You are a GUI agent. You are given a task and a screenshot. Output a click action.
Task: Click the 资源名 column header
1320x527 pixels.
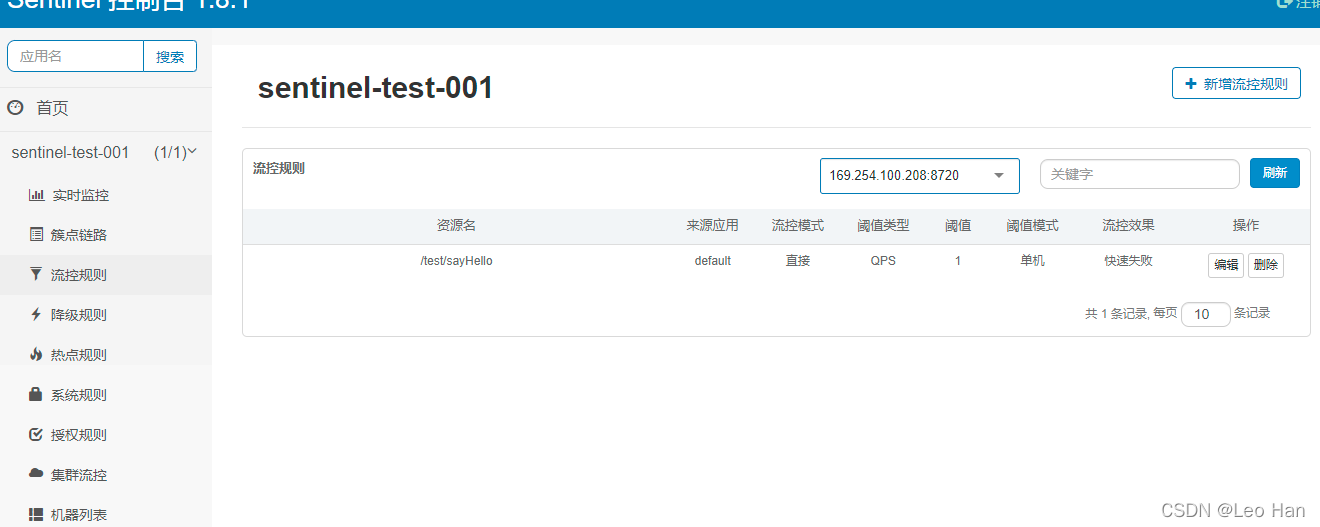coord(456,226)
